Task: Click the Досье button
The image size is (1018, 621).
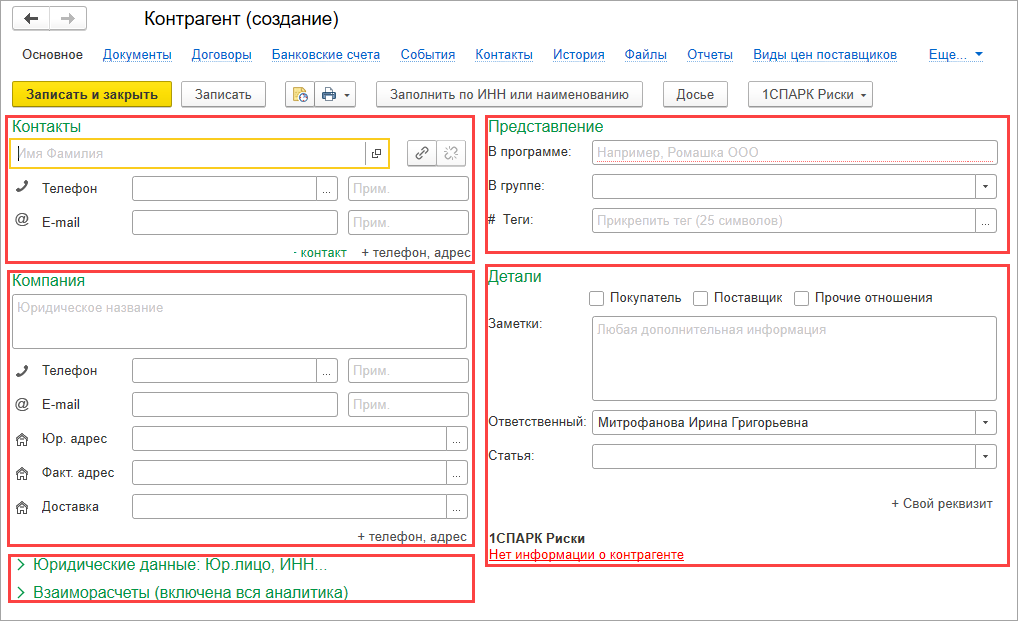Action: click(x=695, y=95)
